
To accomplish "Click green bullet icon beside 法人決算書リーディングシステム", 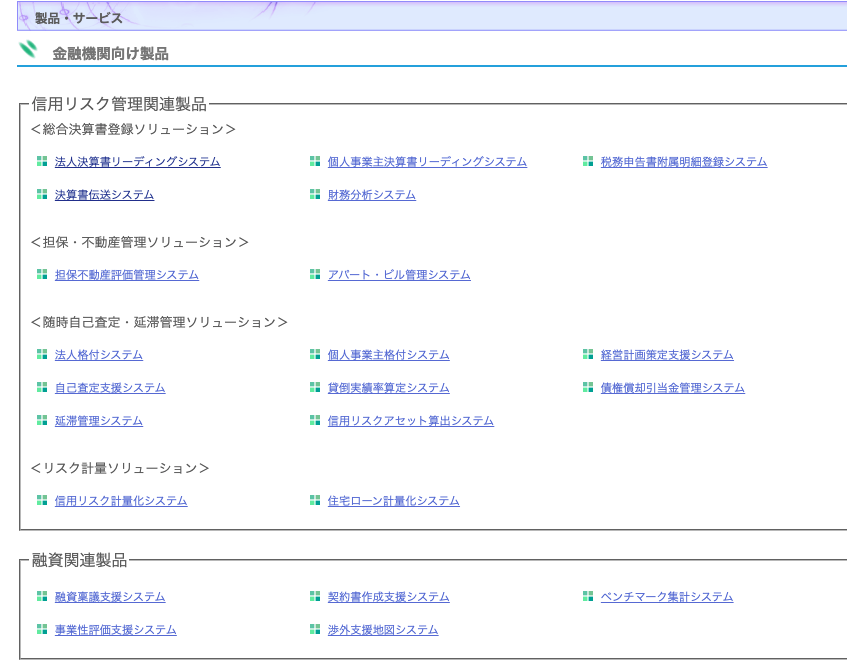I will click(x=42, y=161).
